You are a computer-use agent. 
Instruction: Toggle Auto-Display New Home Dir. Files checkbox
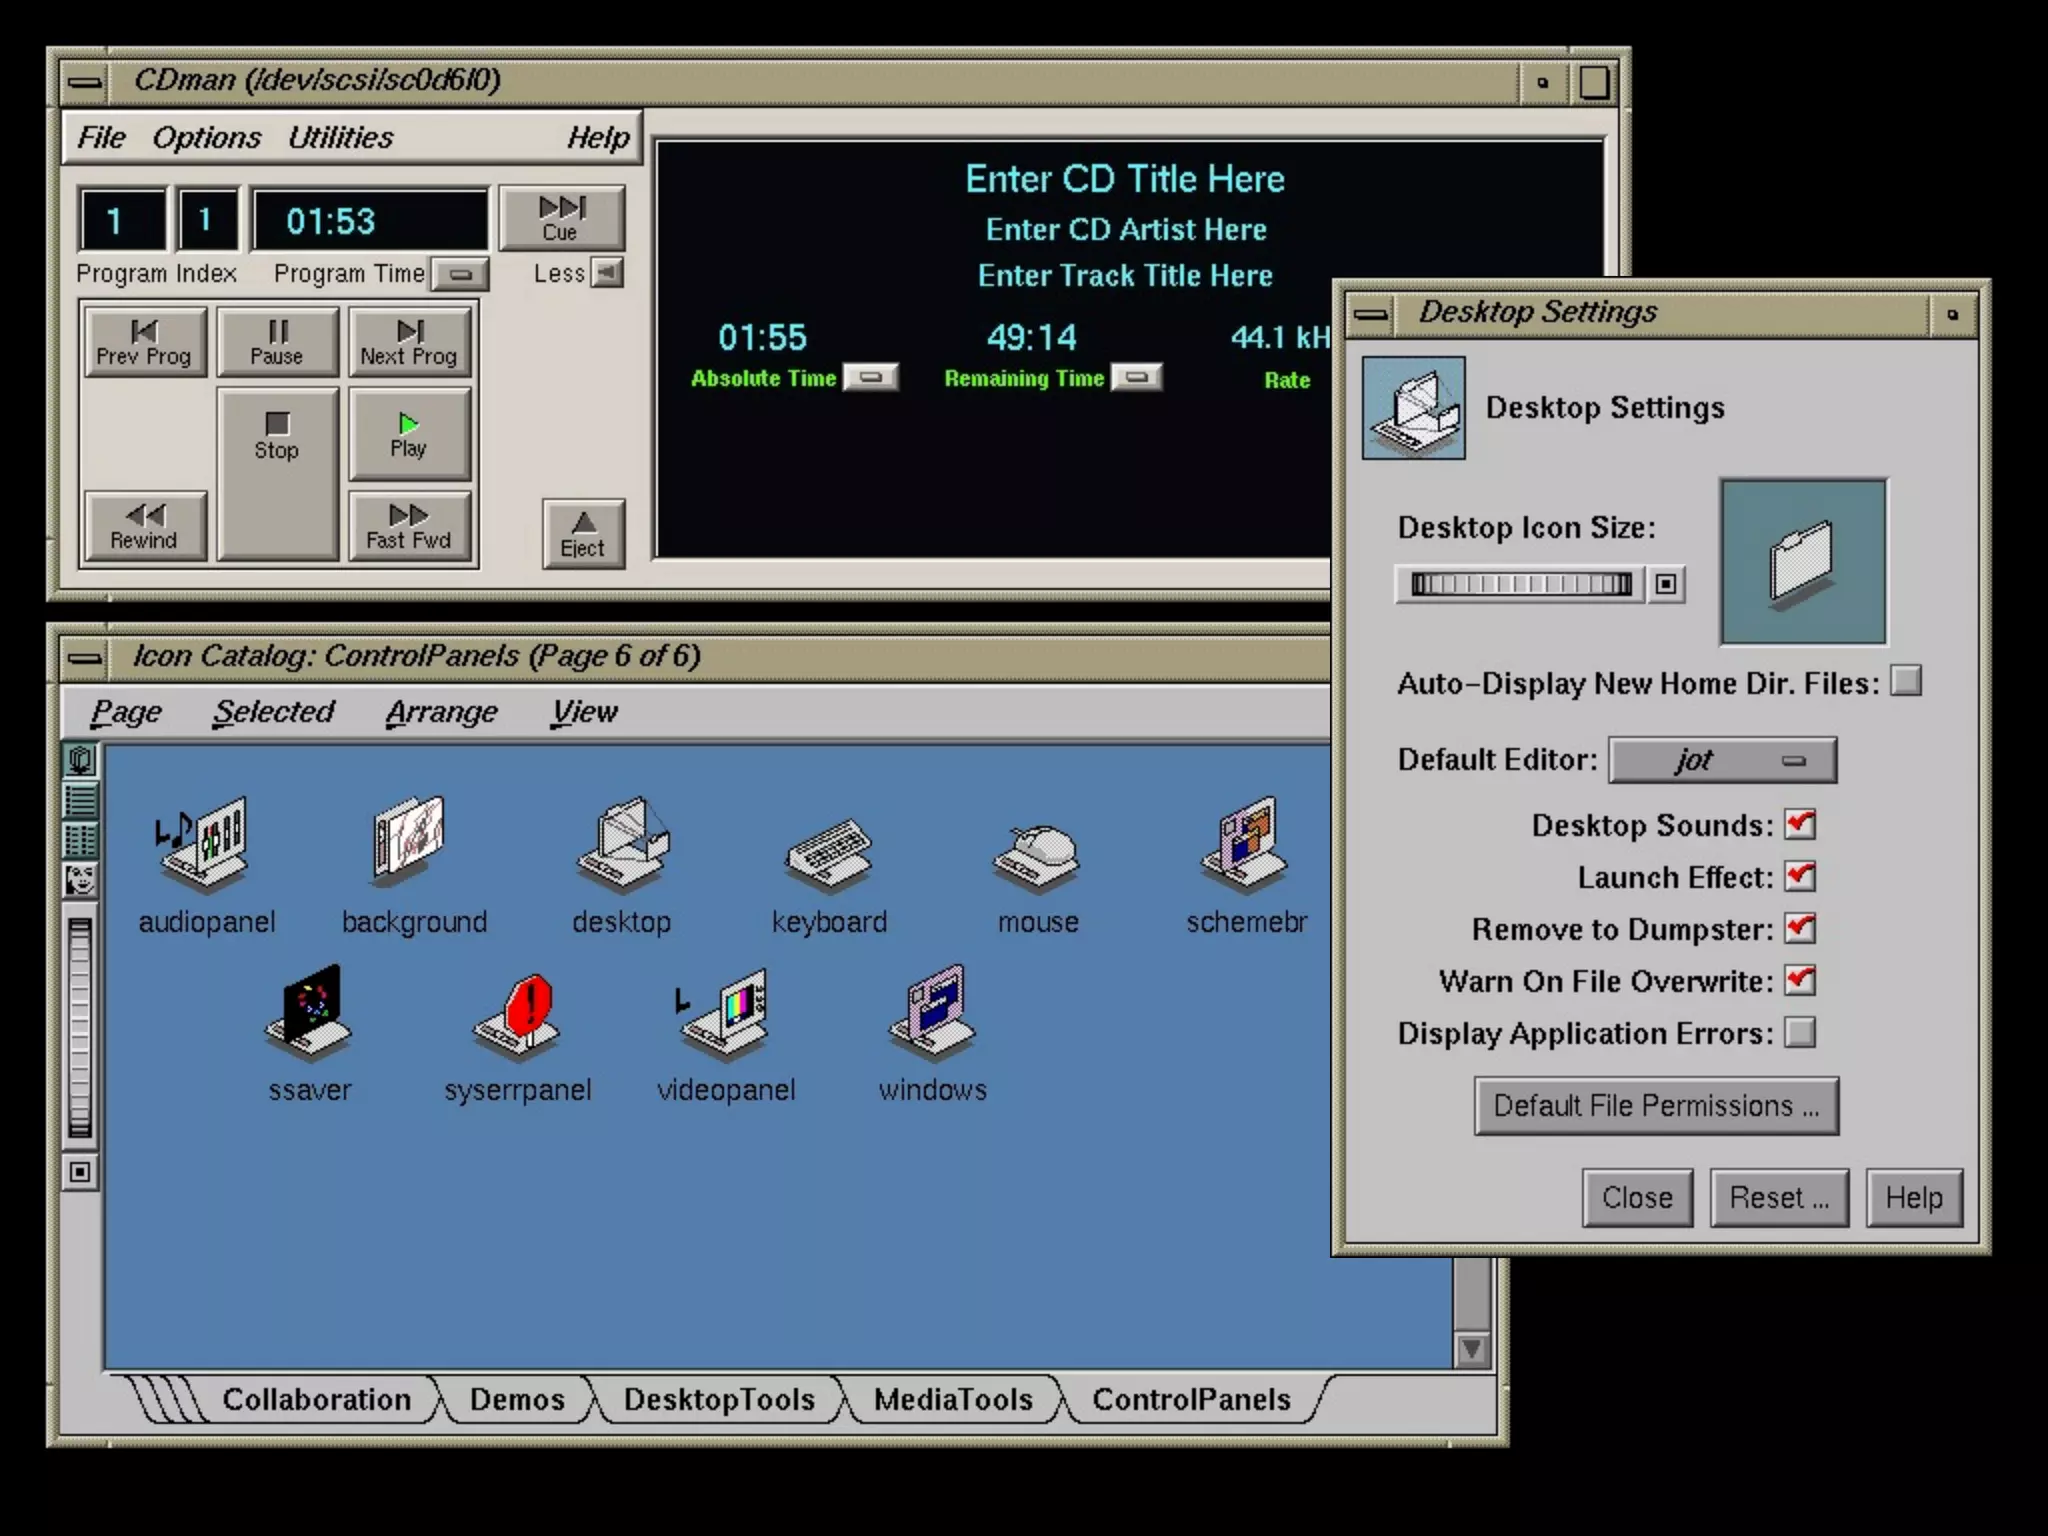[x=1906, y=681]
